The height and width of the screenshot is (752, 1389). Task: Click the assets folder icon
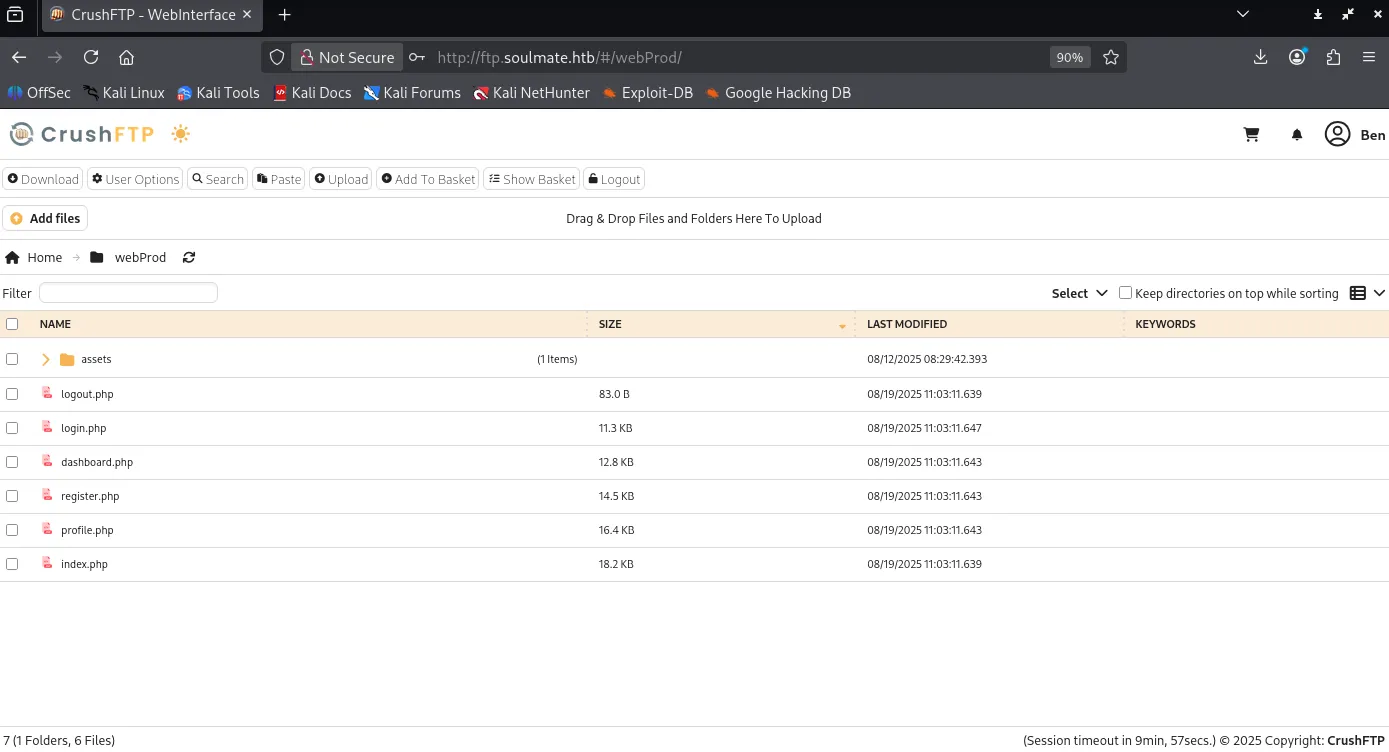pyautogui.click(x=67, y=359)
